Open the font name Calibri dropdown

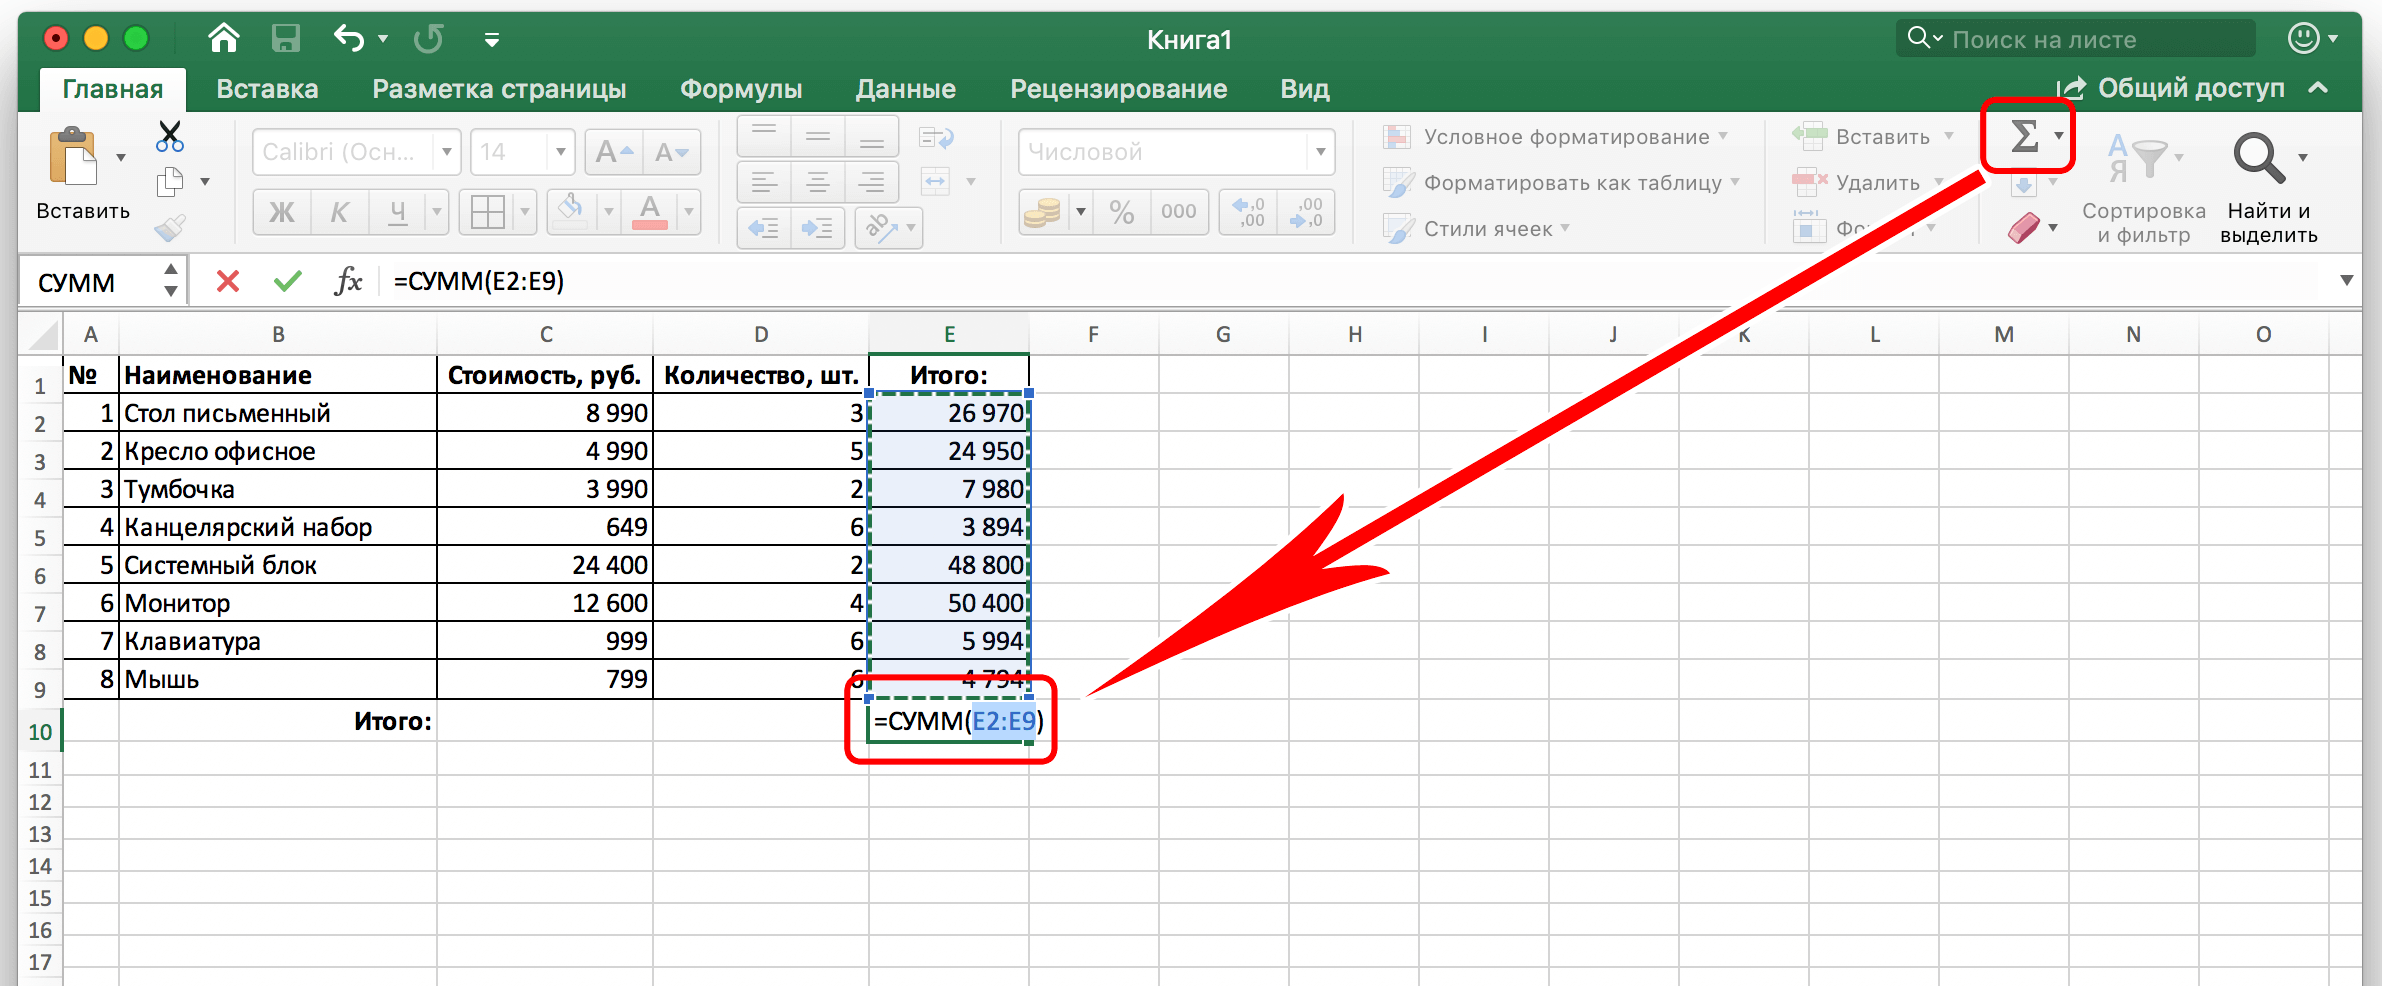447,152
